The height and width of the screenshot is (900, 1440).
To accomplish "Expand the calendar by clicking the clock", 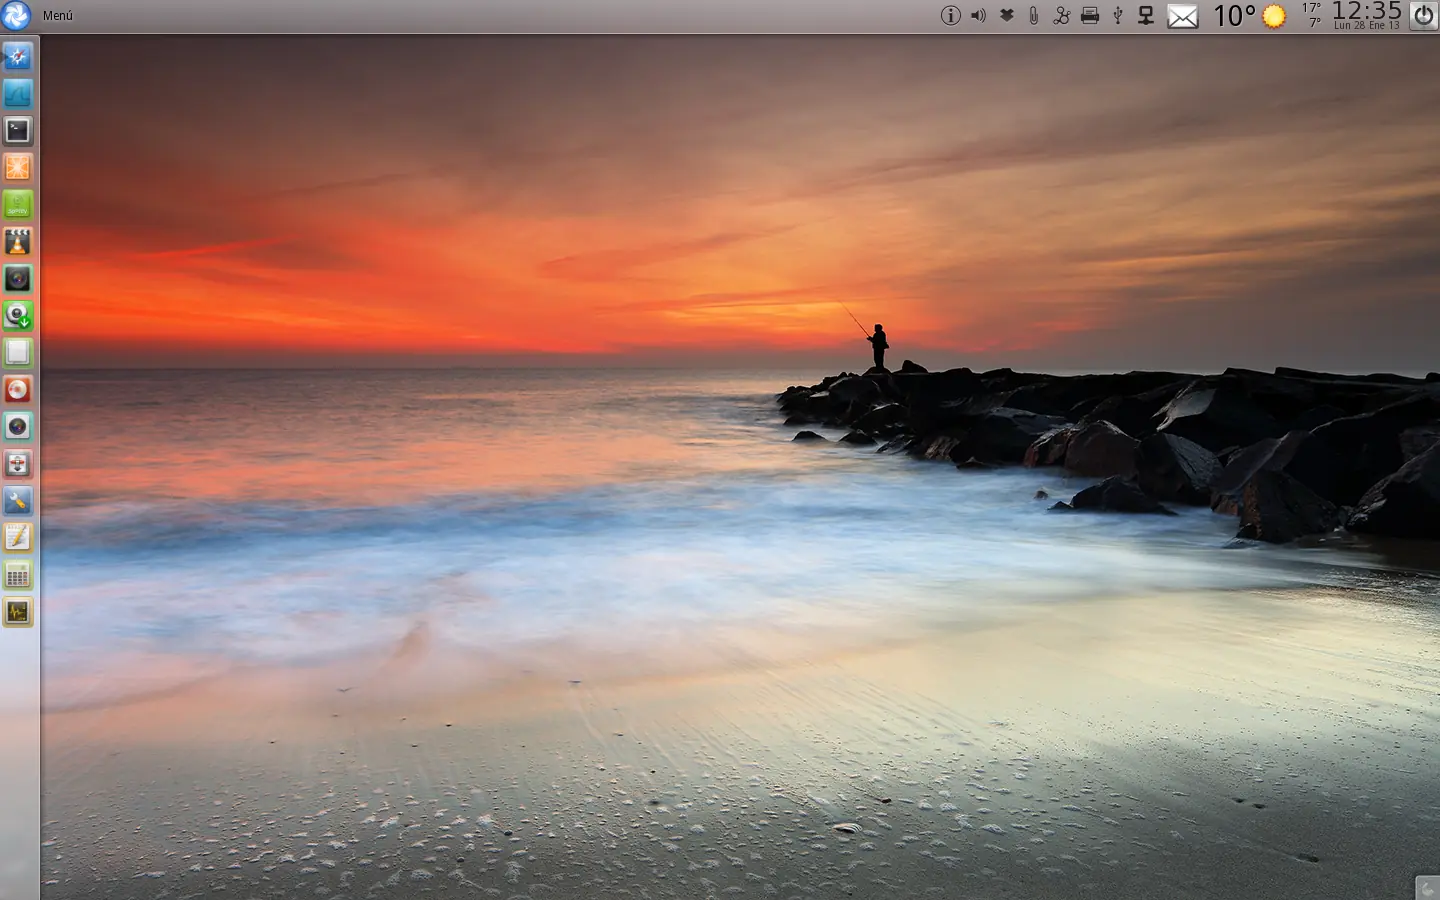I will click(x=1366, y=13).
